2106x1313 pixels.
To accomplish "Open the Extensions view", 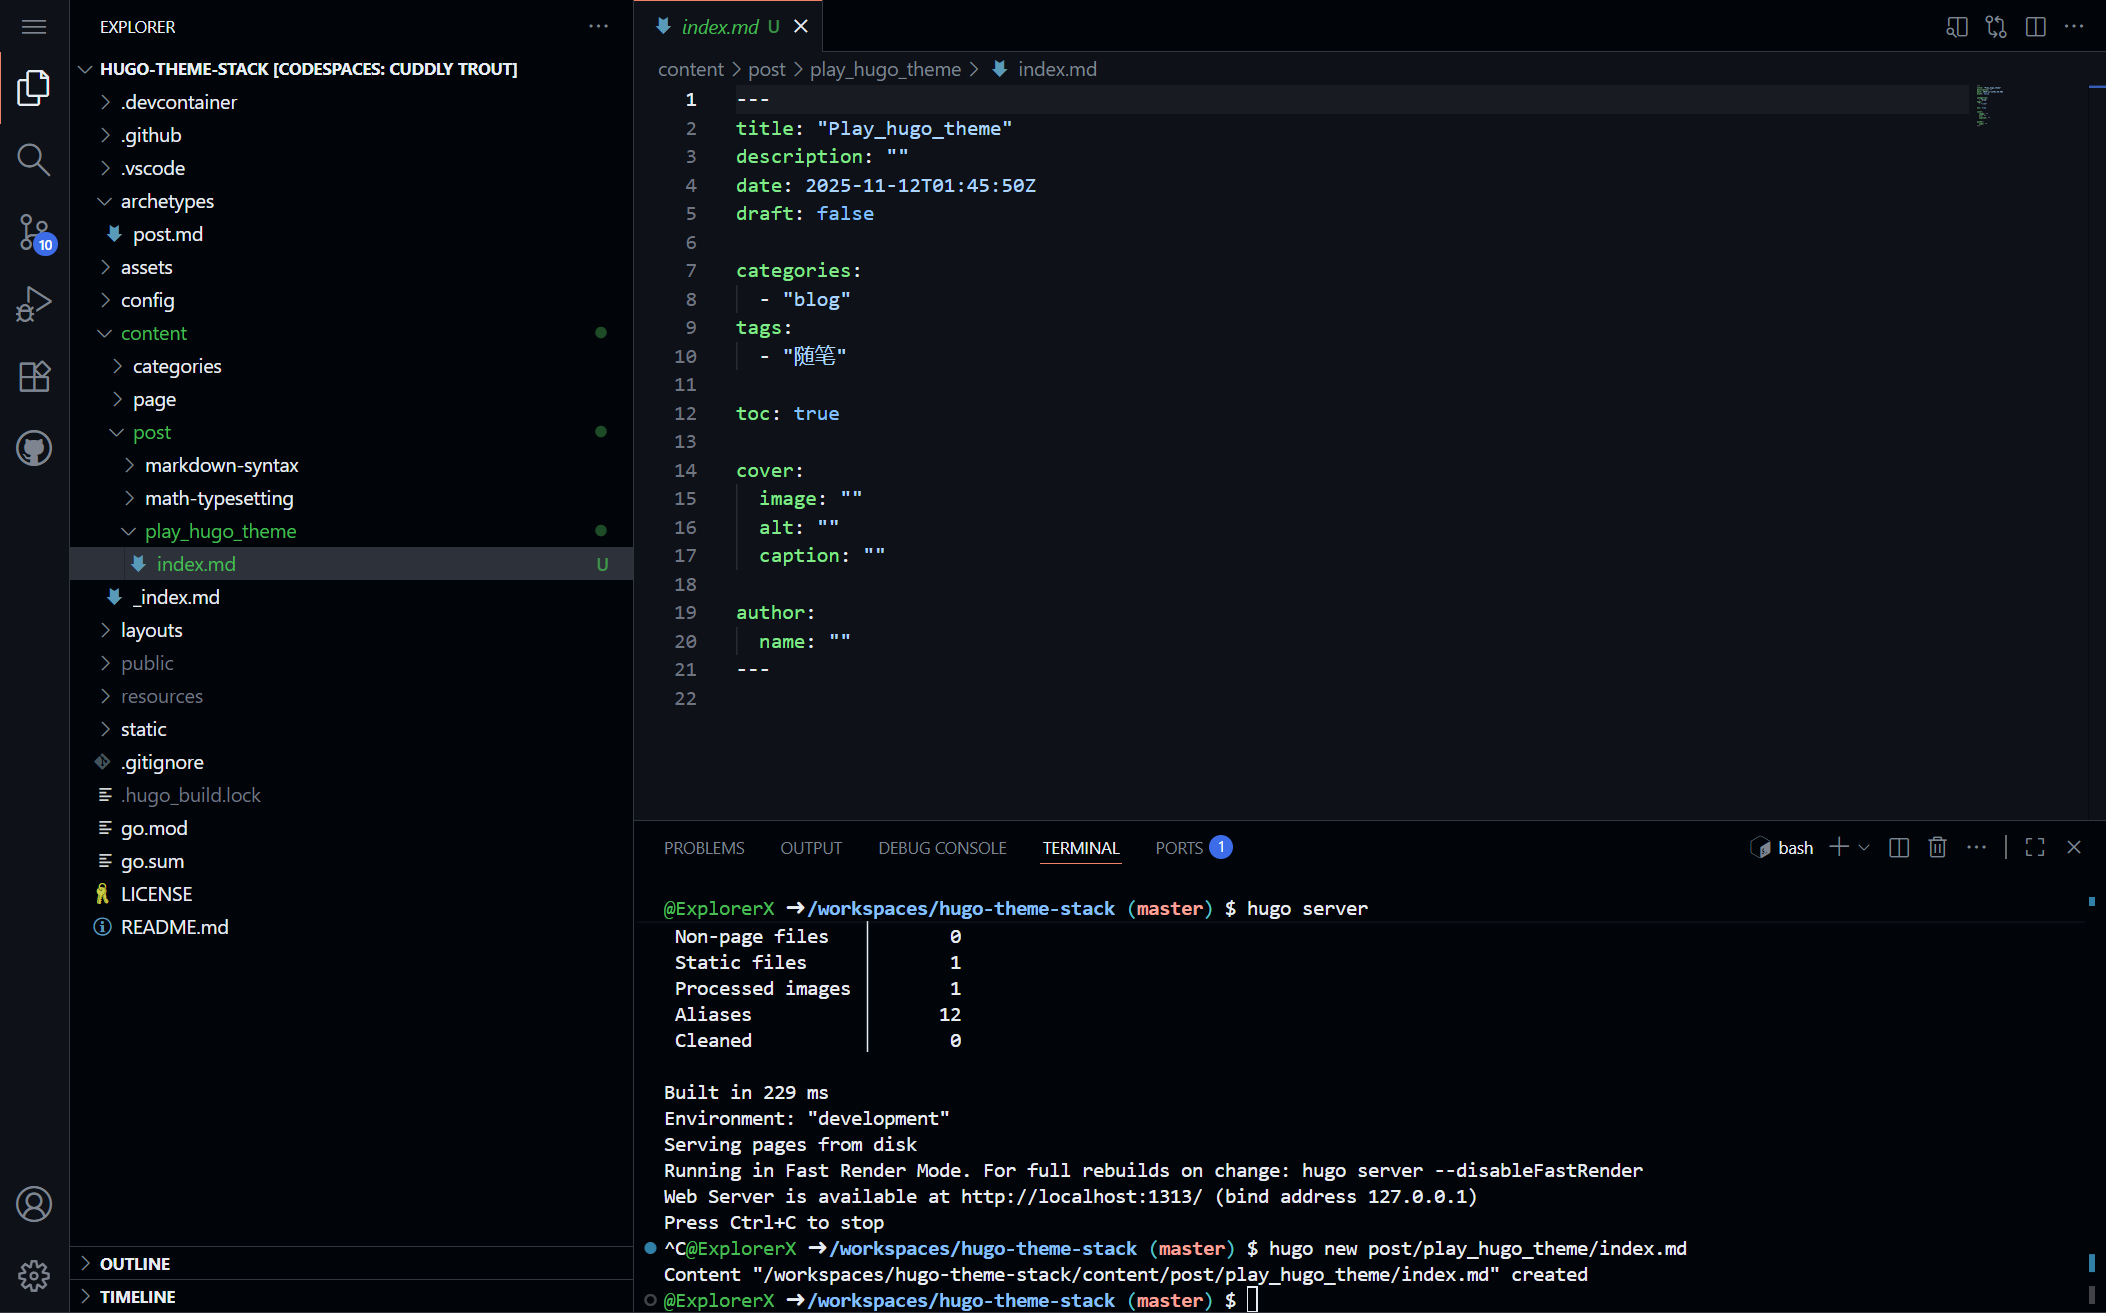I will point(33,376).
